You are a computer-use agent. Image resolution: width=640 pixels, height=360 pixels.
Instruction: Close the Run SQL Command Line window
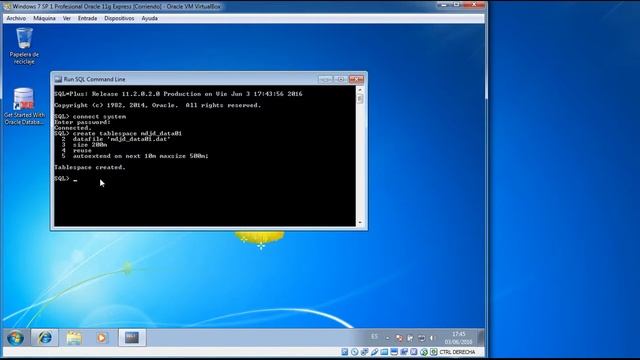click(x=356, y=79)
